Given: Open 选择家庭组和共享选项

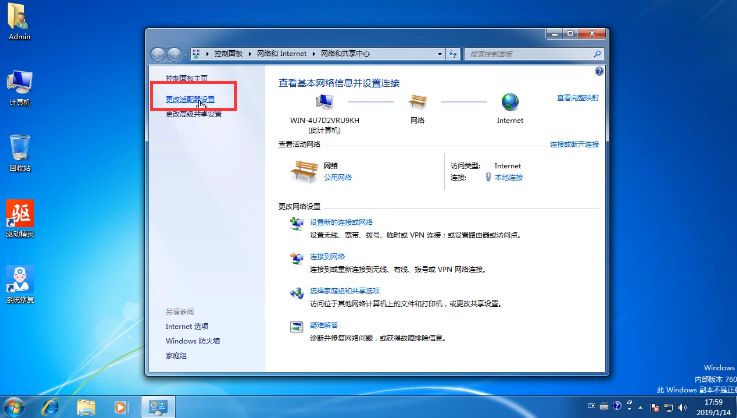Looking at the screenshot, I should pyautogui.click(x=345, y=291).
